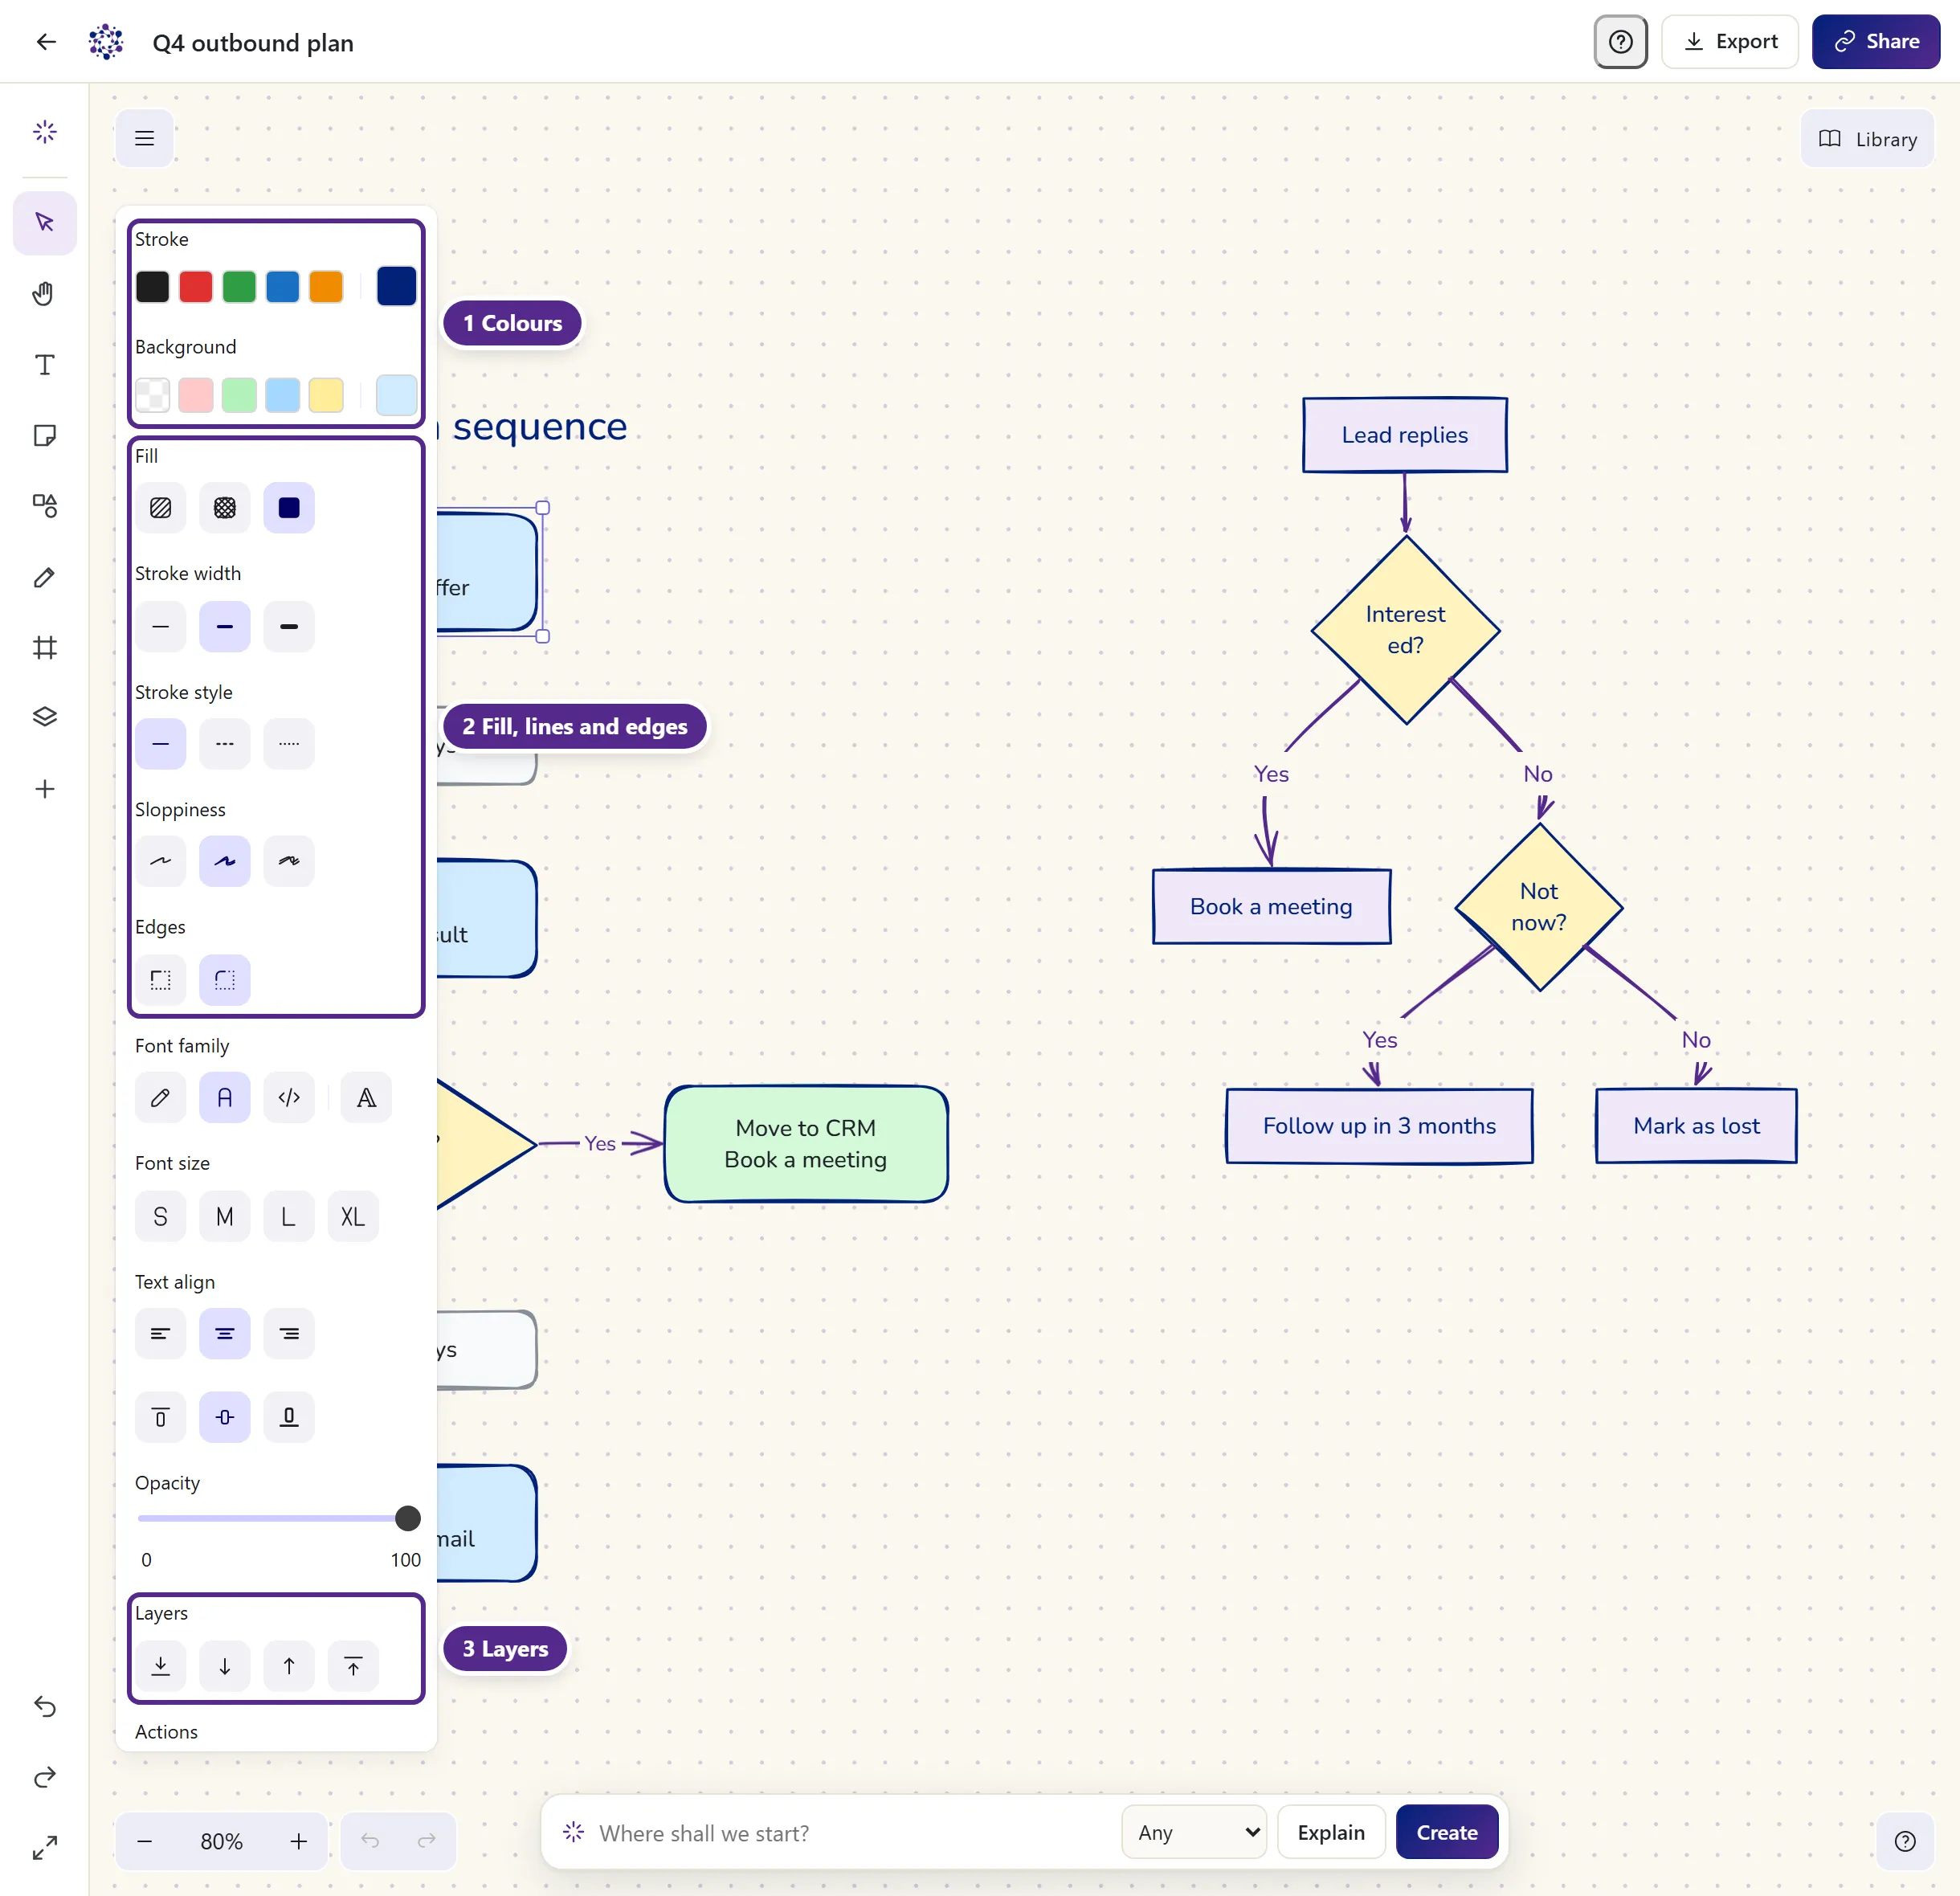Select the pencil draw tool

44,577
